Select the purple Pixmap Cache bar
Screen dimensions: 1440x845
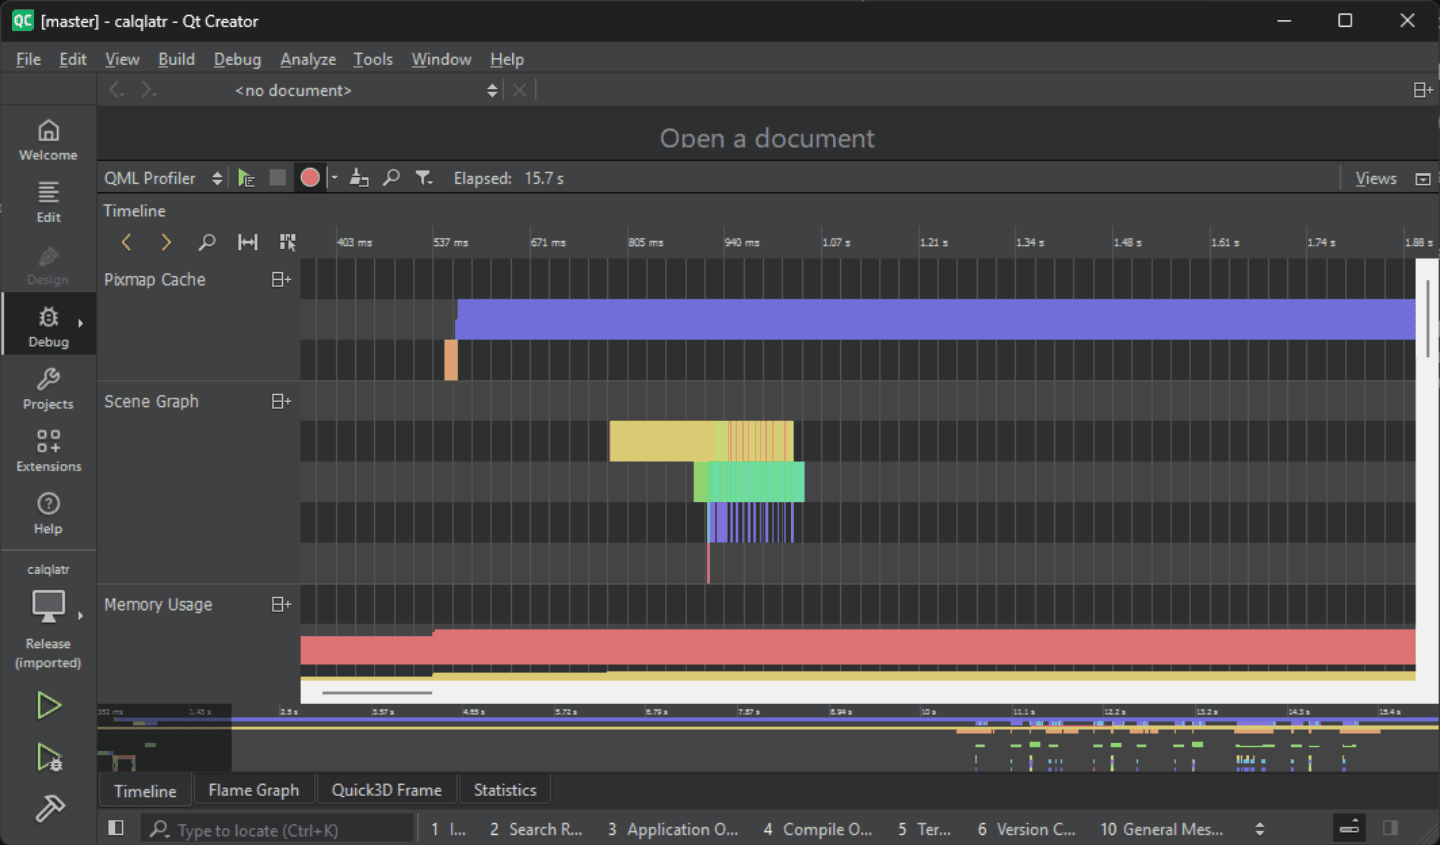tap(936, 319)
